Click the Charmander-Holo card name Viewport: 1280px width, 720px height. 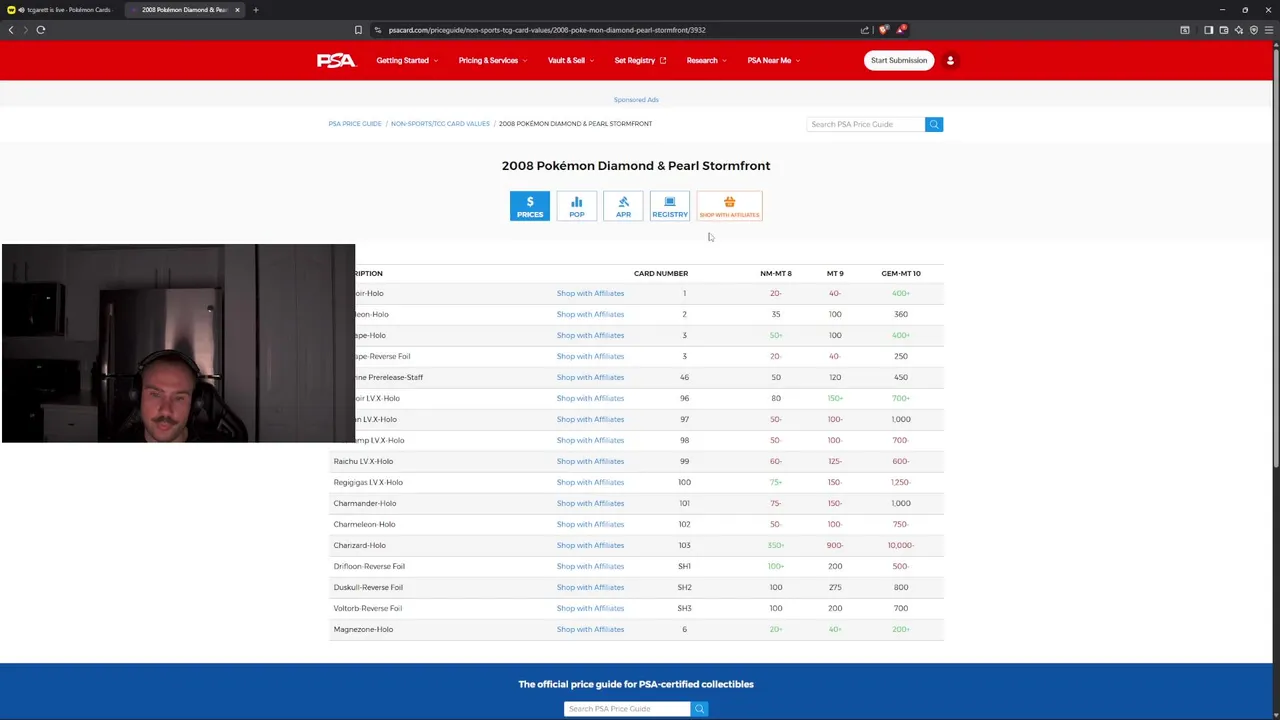click(x=365, y=503)
